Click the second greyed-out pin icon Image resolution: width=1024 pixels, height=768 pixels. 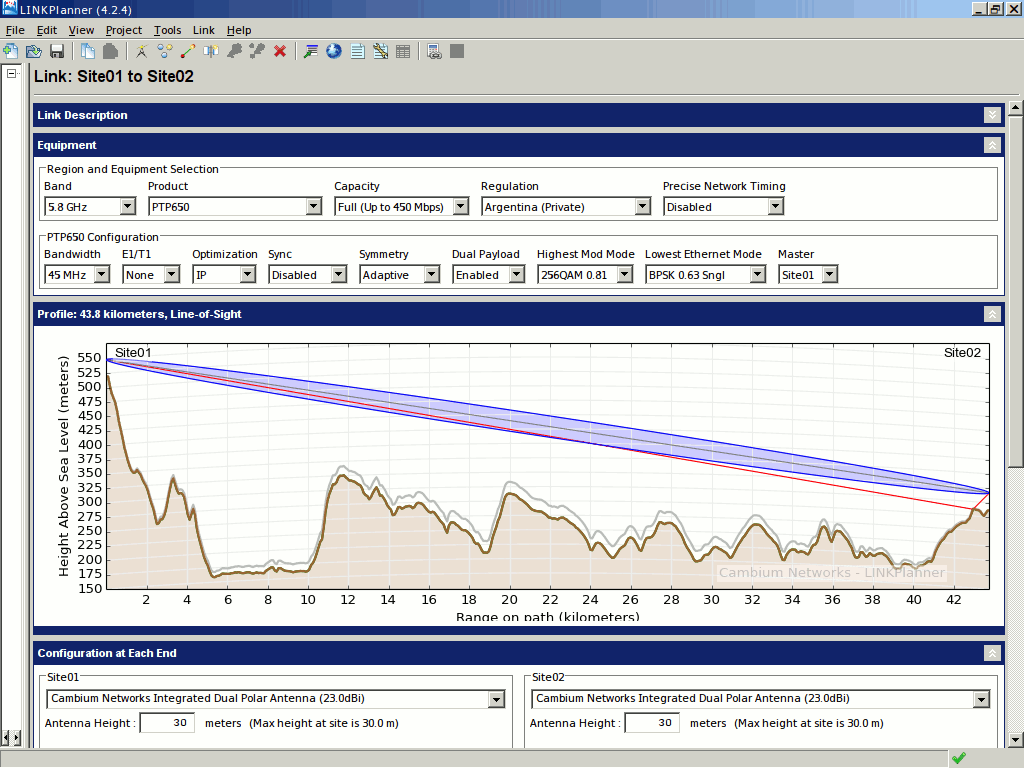pos(257,51)
